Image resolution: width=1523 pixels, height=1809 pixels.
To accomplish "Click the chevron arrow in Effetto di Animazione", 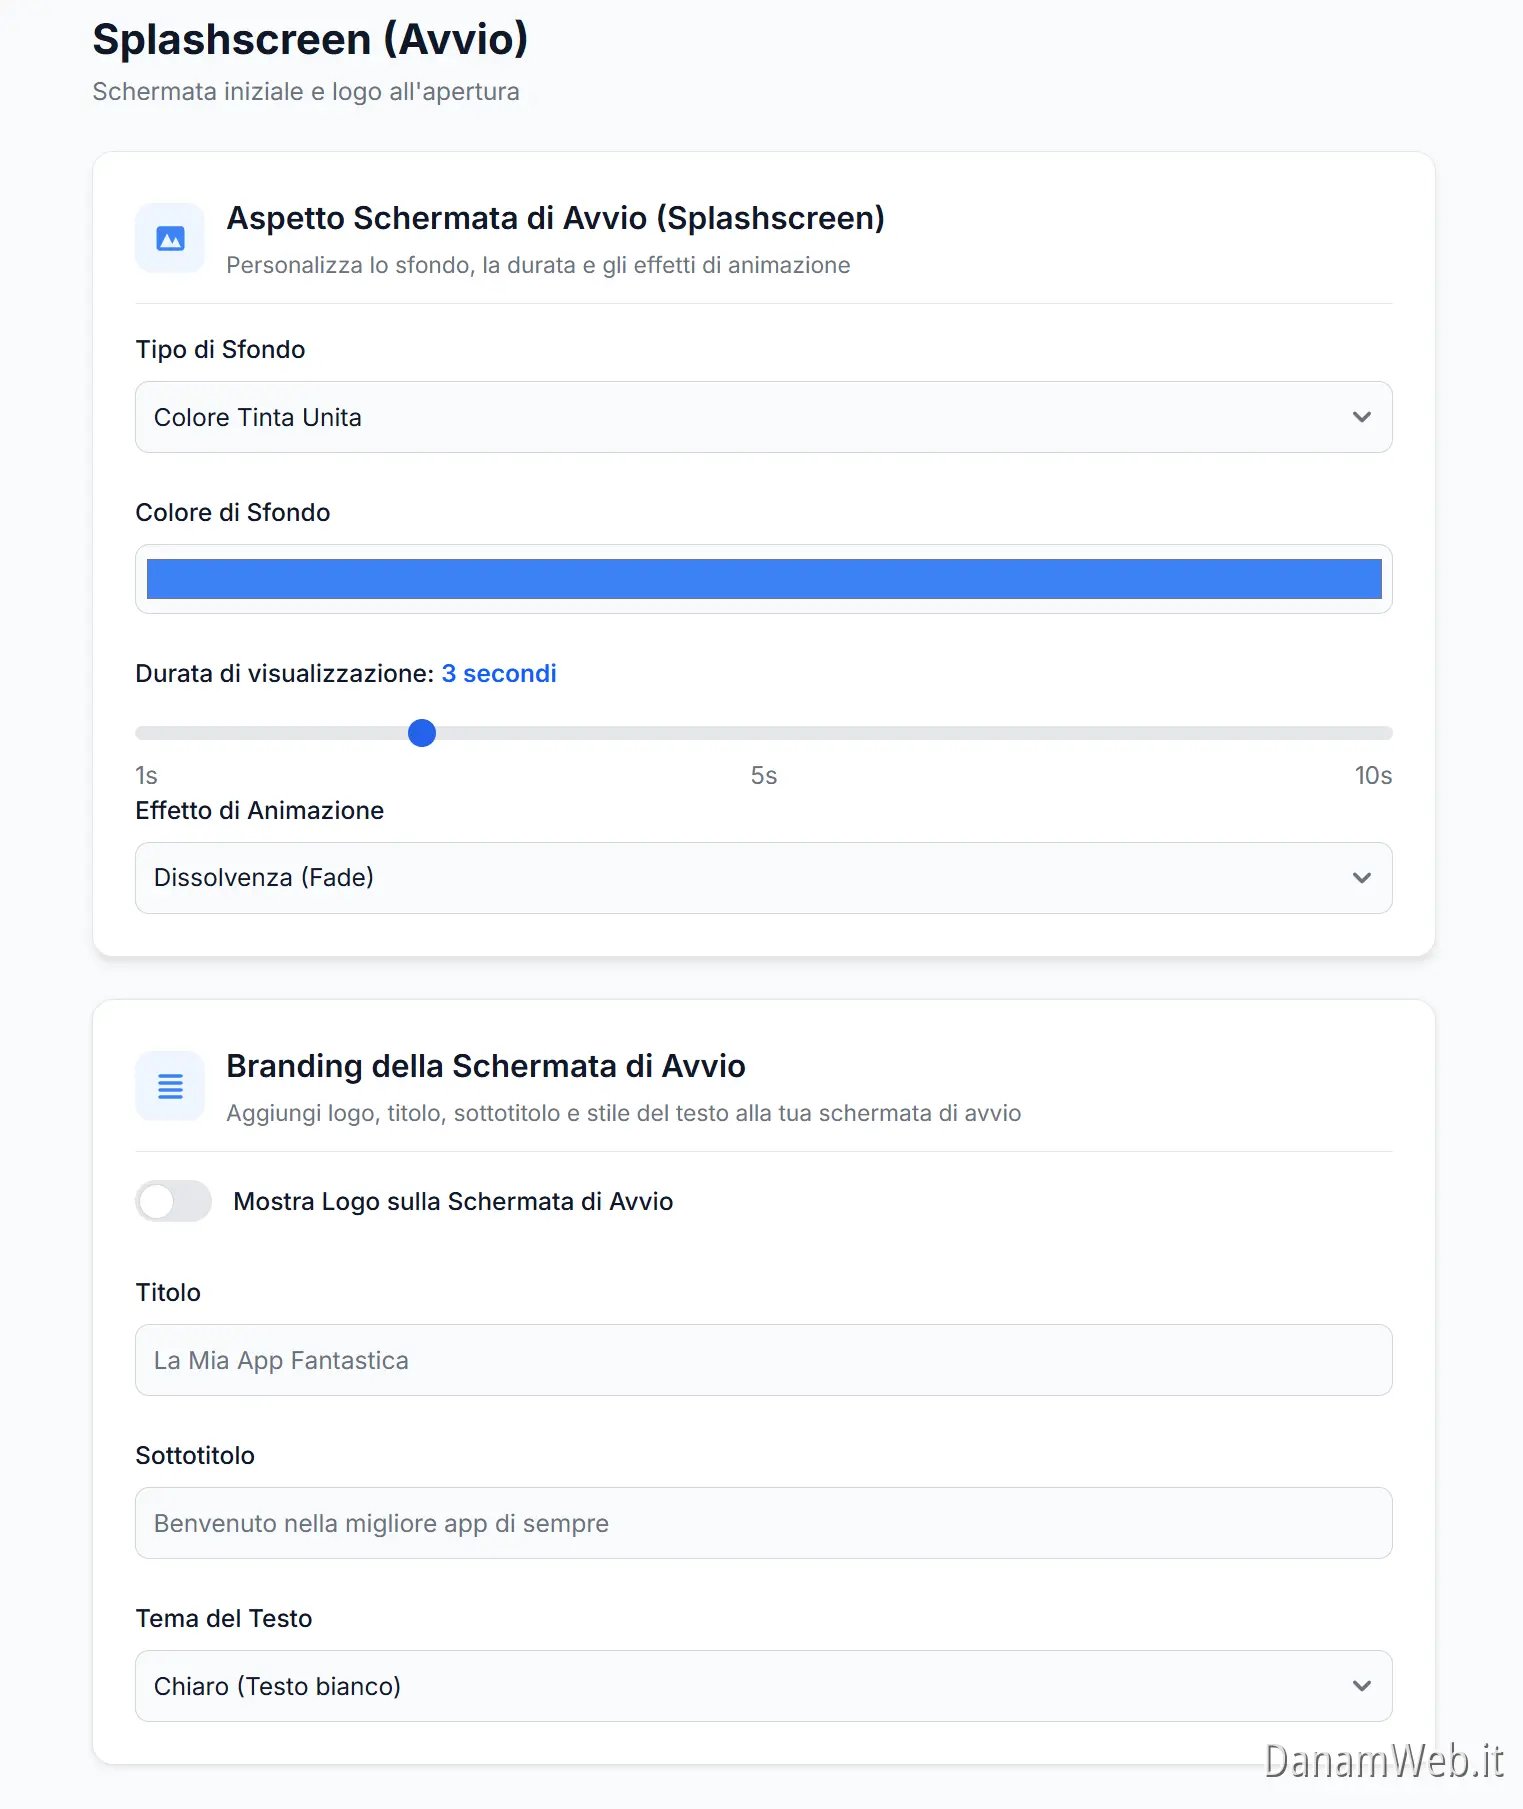I will [1361, 878].
